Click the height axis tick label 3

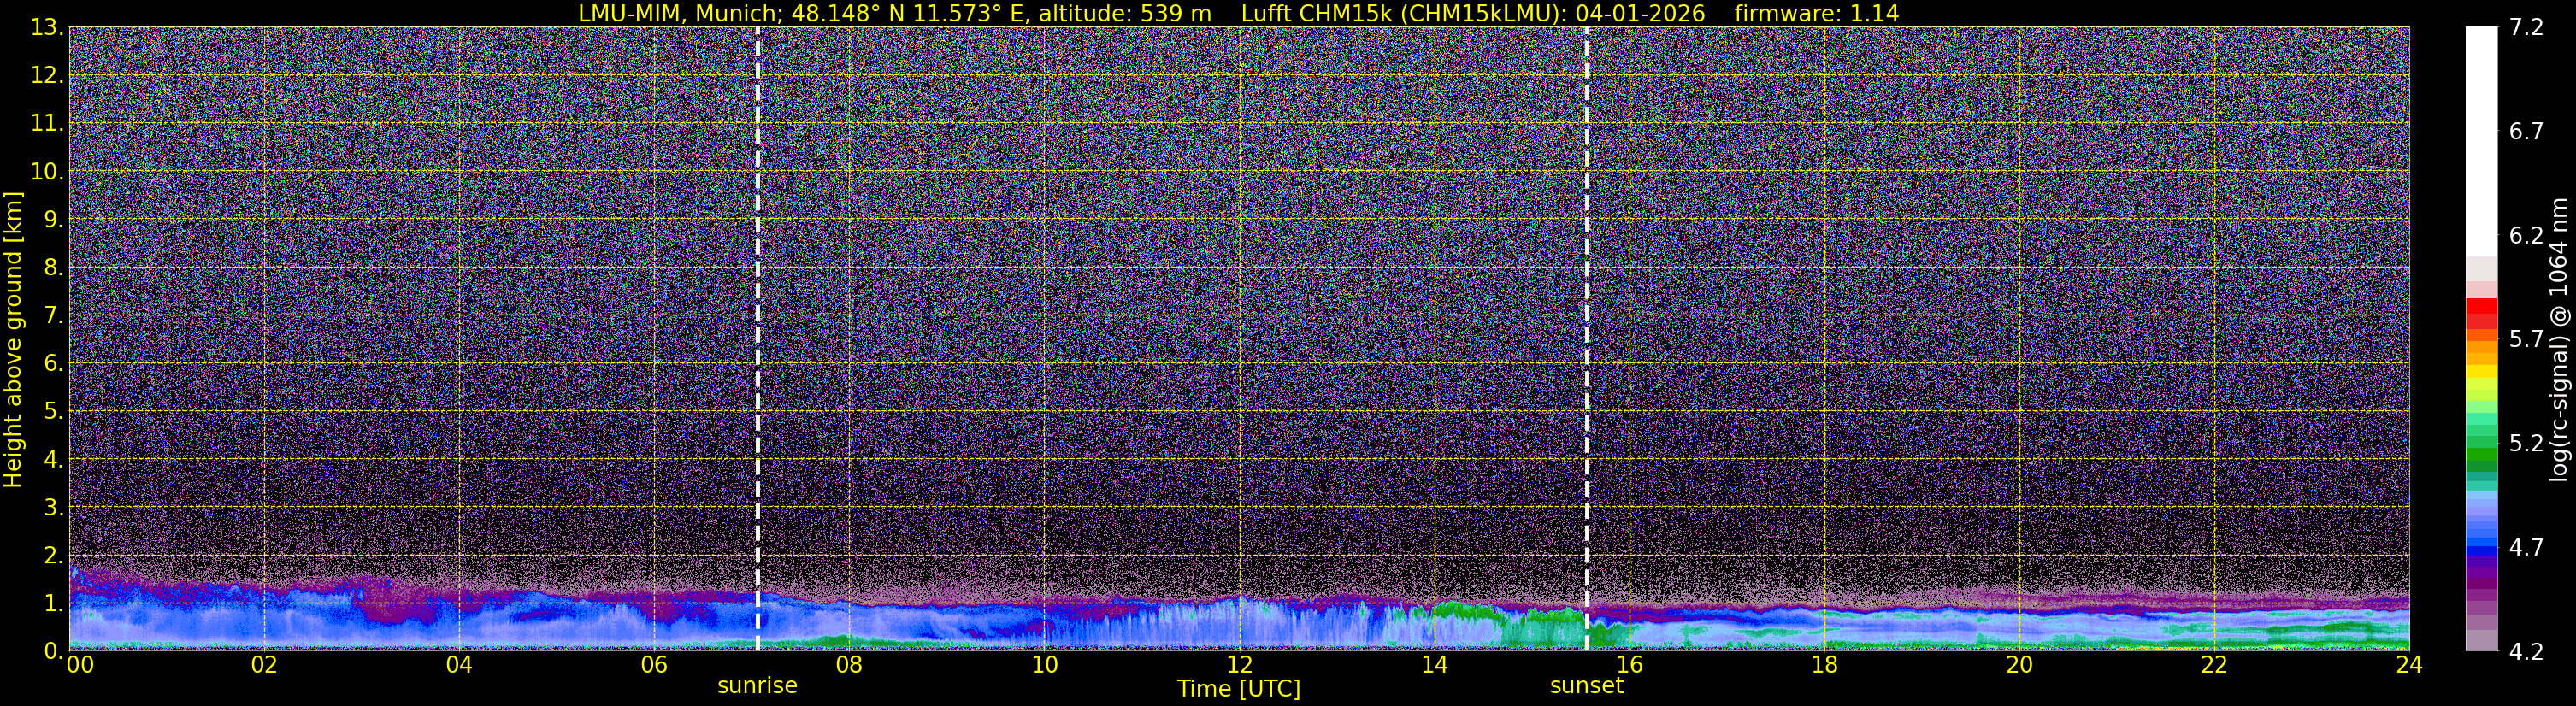[53, 508]
